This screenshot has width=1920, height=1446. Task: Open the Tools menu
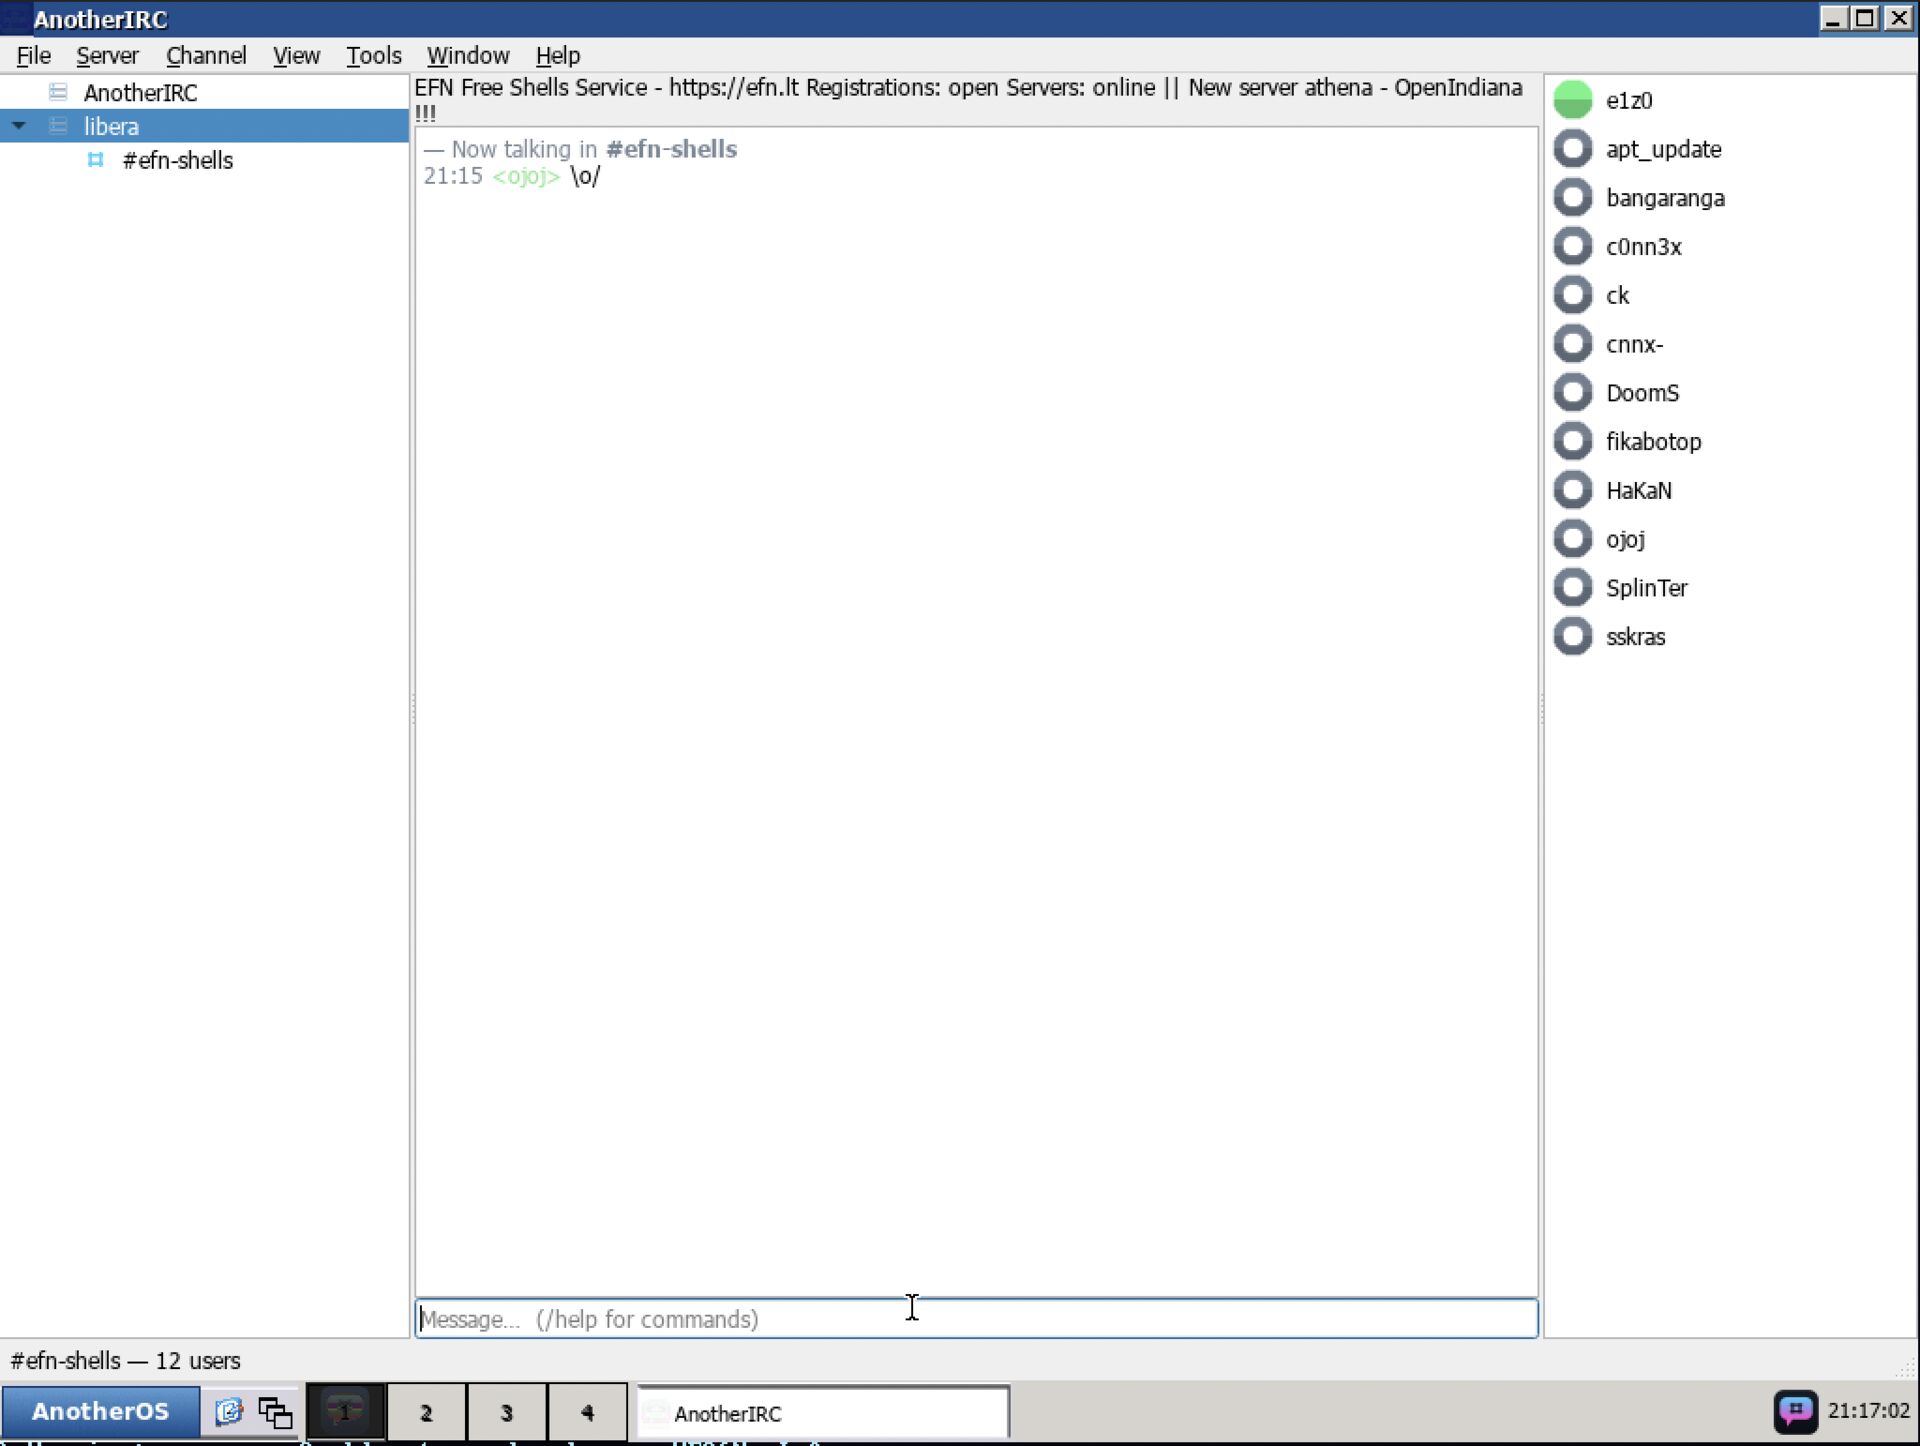[x=373, y=56]
